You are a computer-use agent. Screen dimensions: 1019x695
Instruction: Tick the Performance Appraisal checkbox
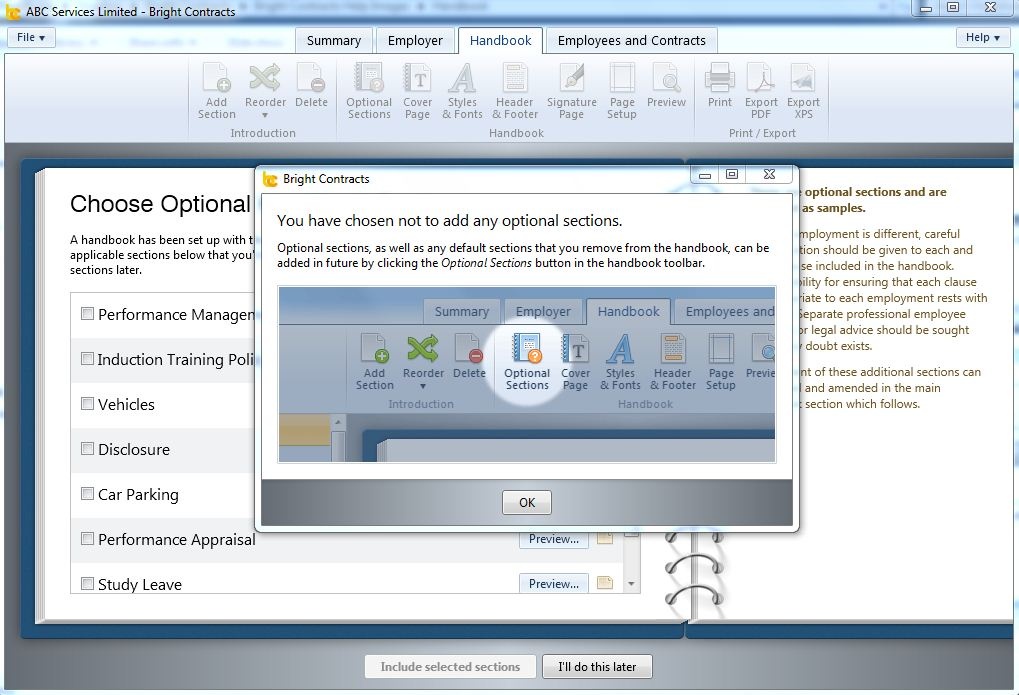[87, 538]
